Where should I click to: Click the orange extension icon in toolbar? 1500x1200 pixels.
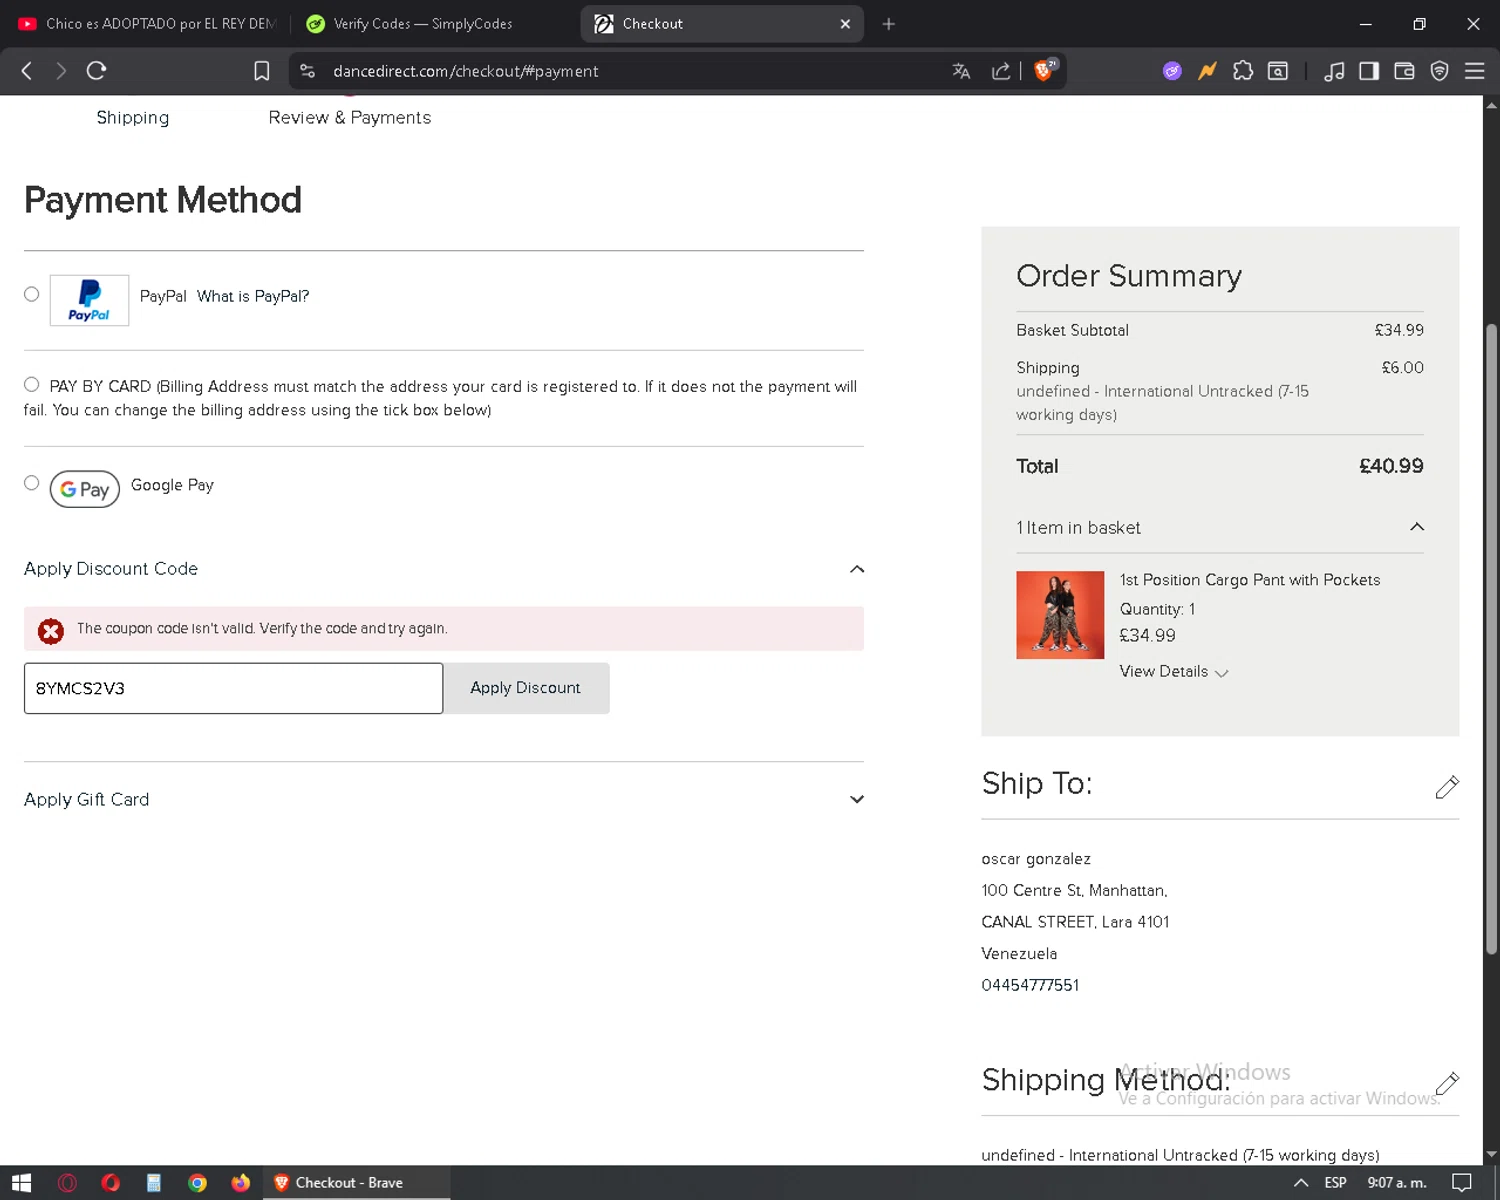[1207, 71]
